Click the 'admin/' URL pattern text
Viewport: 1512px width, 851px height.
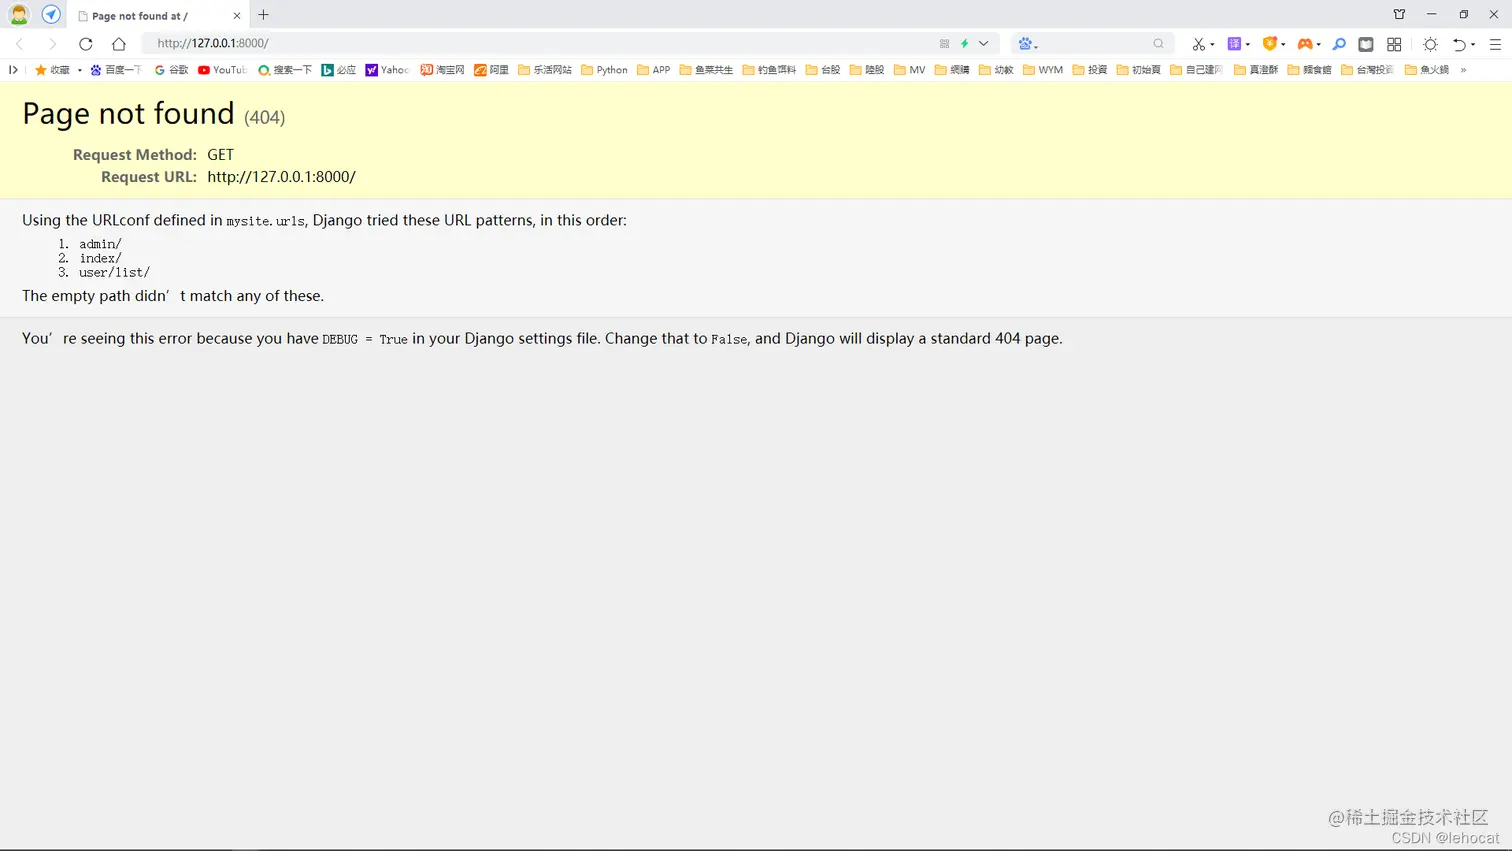pos(101,244)
